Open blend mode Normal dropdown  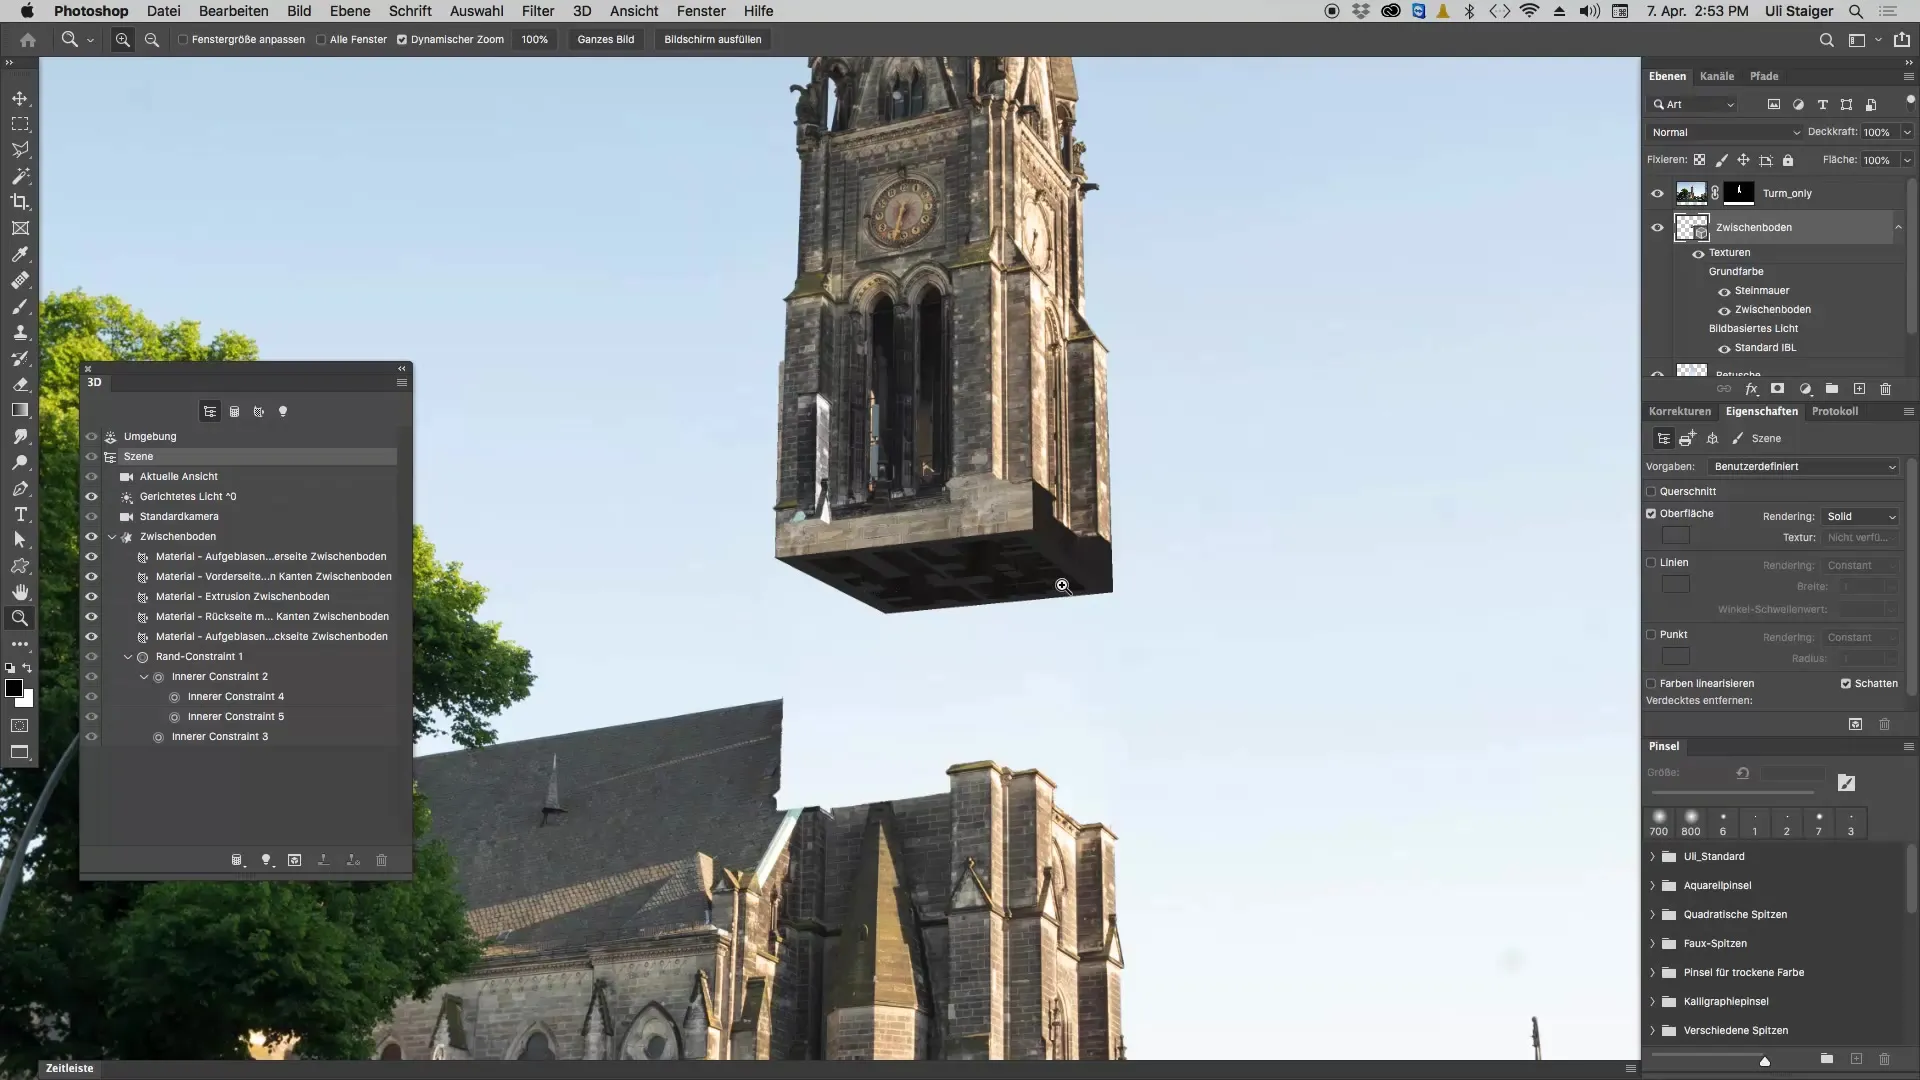coord(1725,132)
